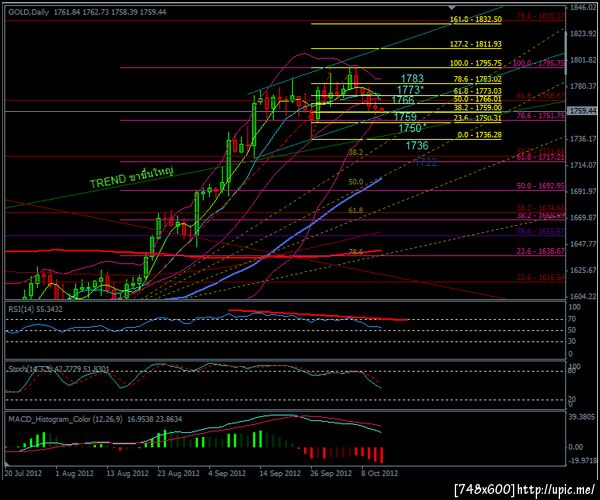Click the 50.0 Fibonacci fan label mid-chart
This screenshot has width=600, height=500.
(356, 182)
